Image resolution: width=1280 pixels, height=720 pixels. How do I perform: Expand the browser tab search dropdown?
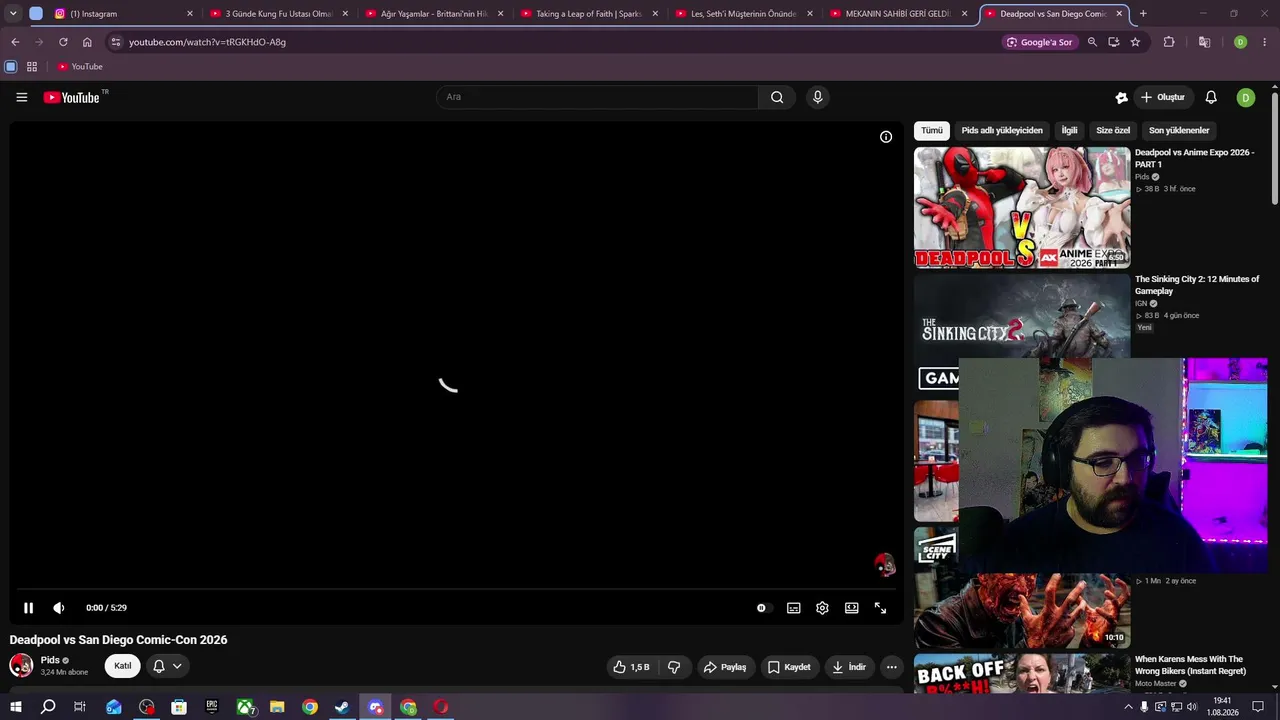tap(13, 14)
